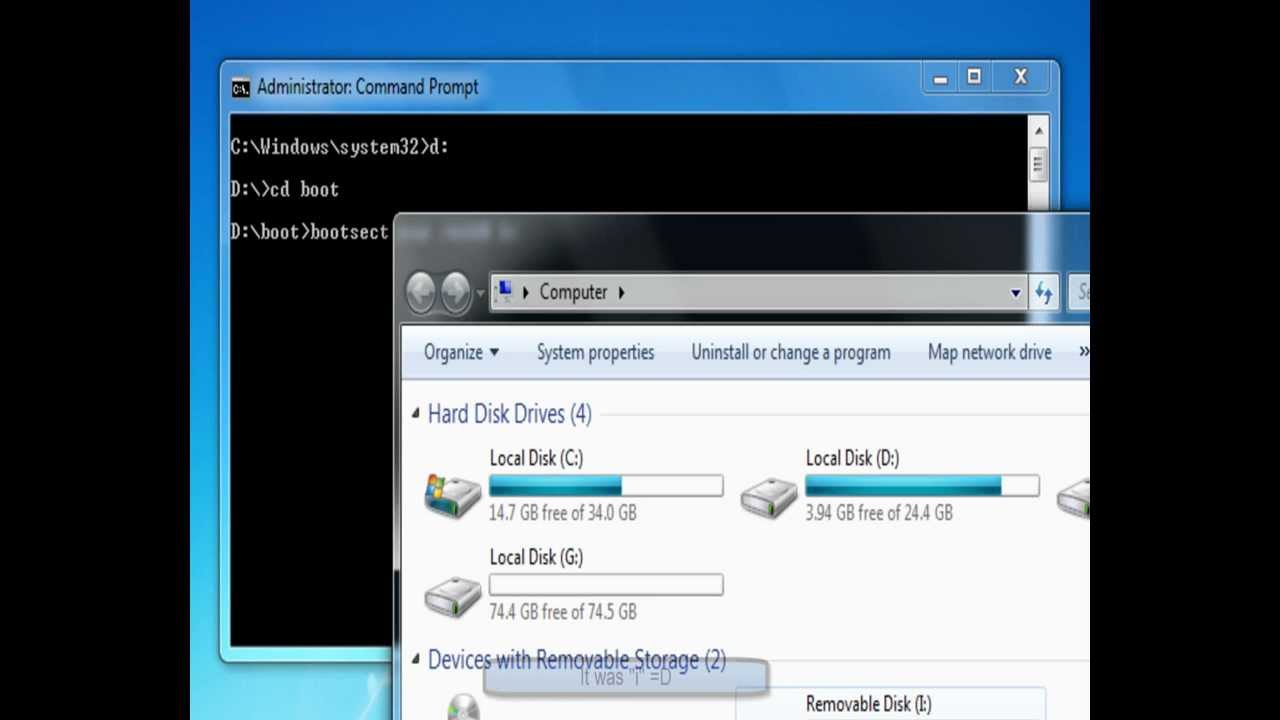Click the Local Disk (C:) usage bar
1280x720 pixels.
[x=606, y=486]
